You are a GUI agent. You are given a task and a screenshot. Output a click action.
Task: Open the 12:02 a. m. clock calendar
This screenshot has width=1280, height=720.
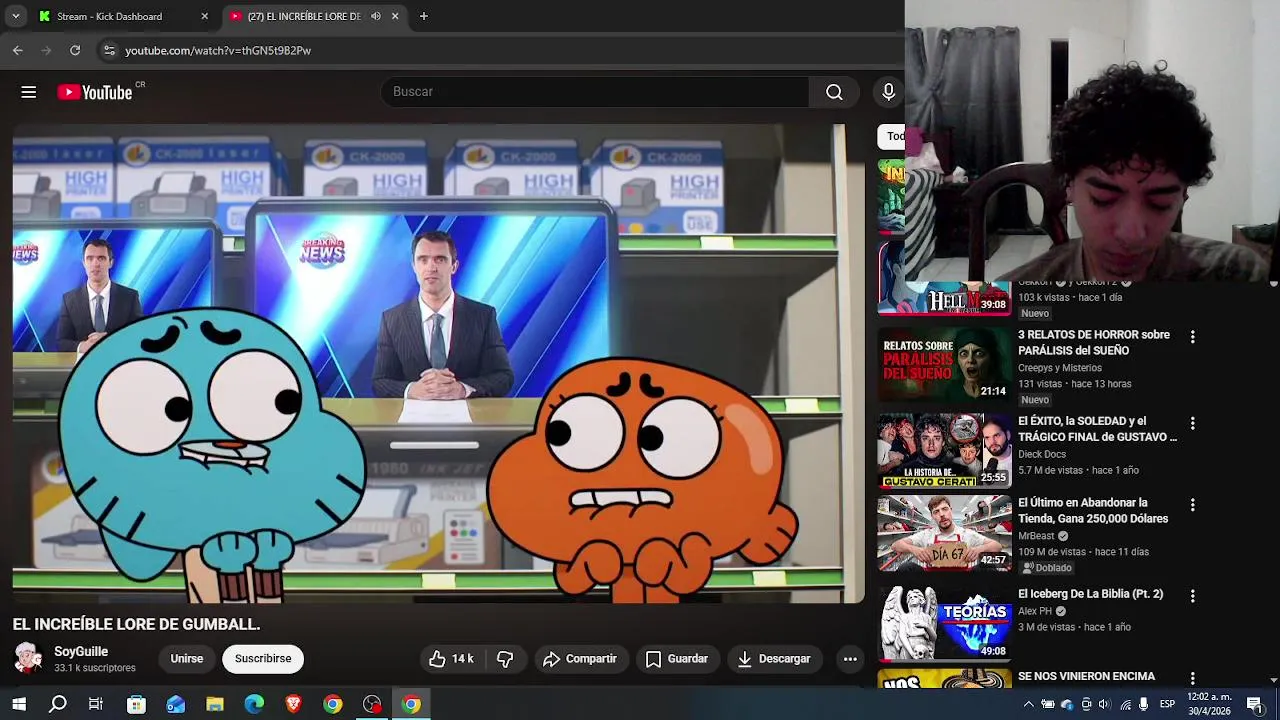pos(1210,704)
